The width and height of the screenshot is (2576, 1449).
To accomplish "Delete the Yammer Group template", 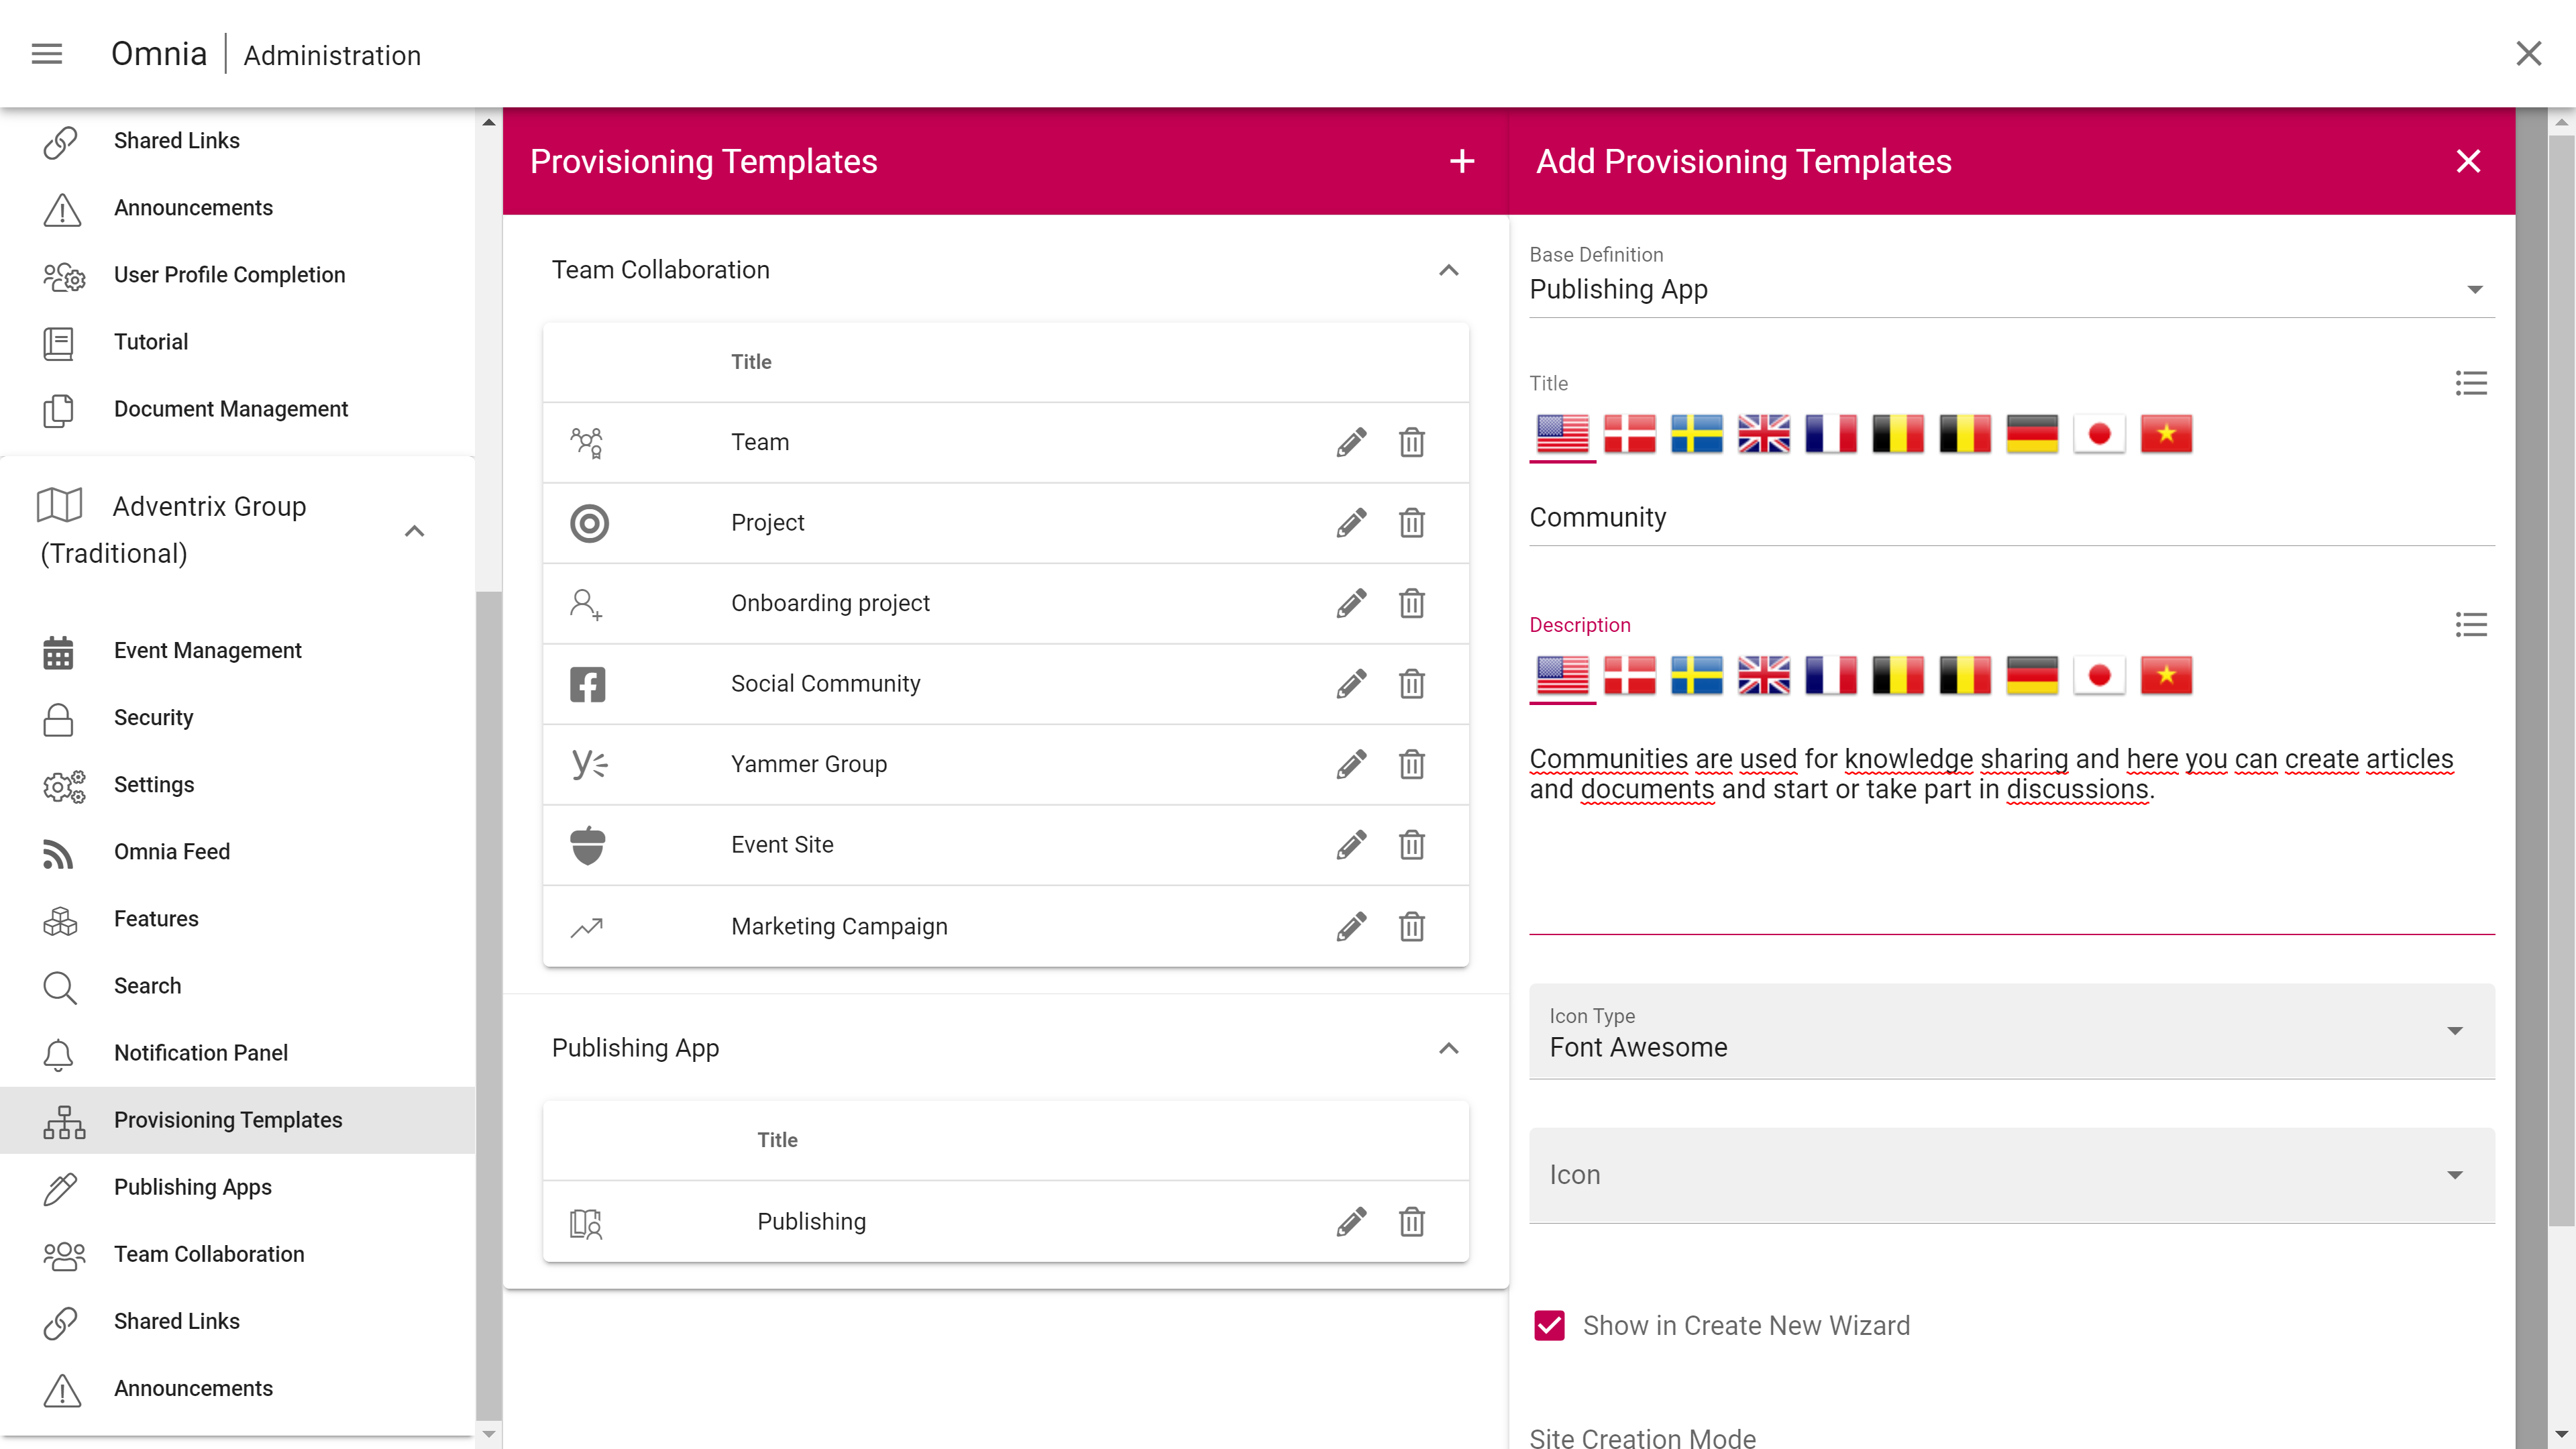I will pos(1411,764).
